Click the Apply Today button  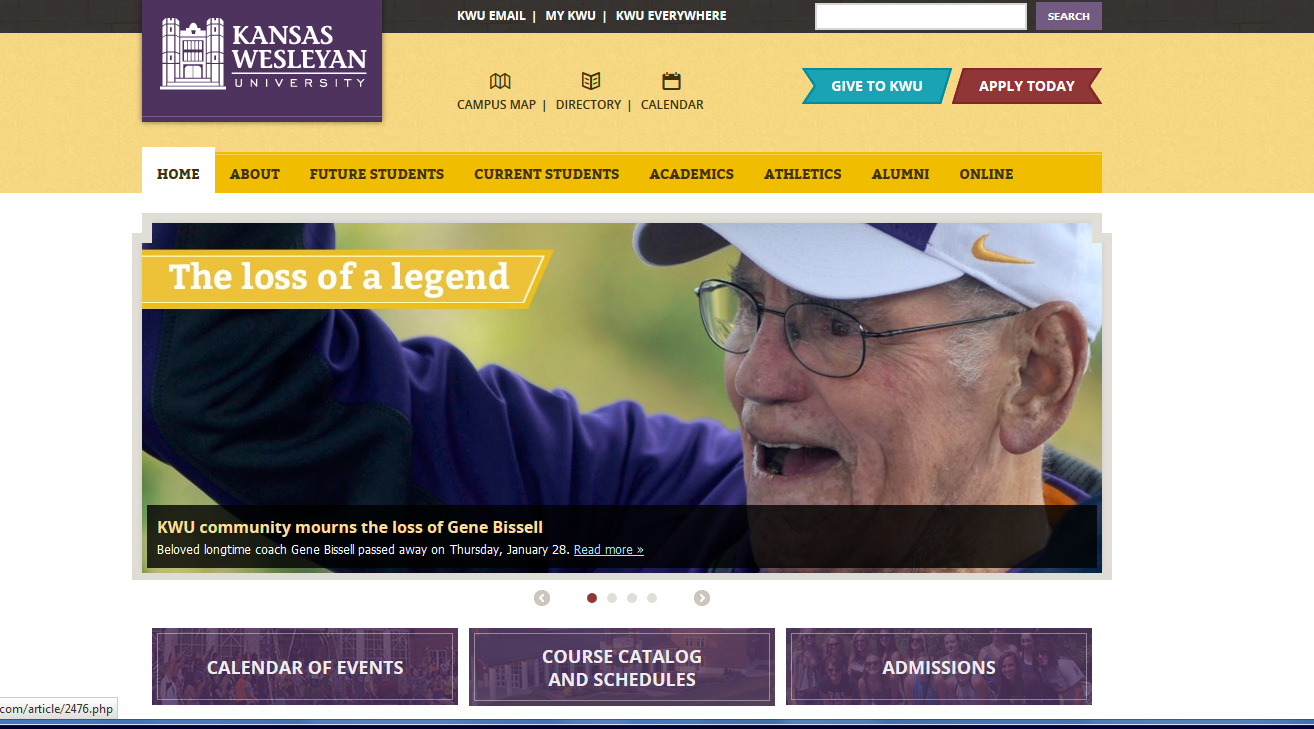pyautogui.click(x=1027, y=86)
